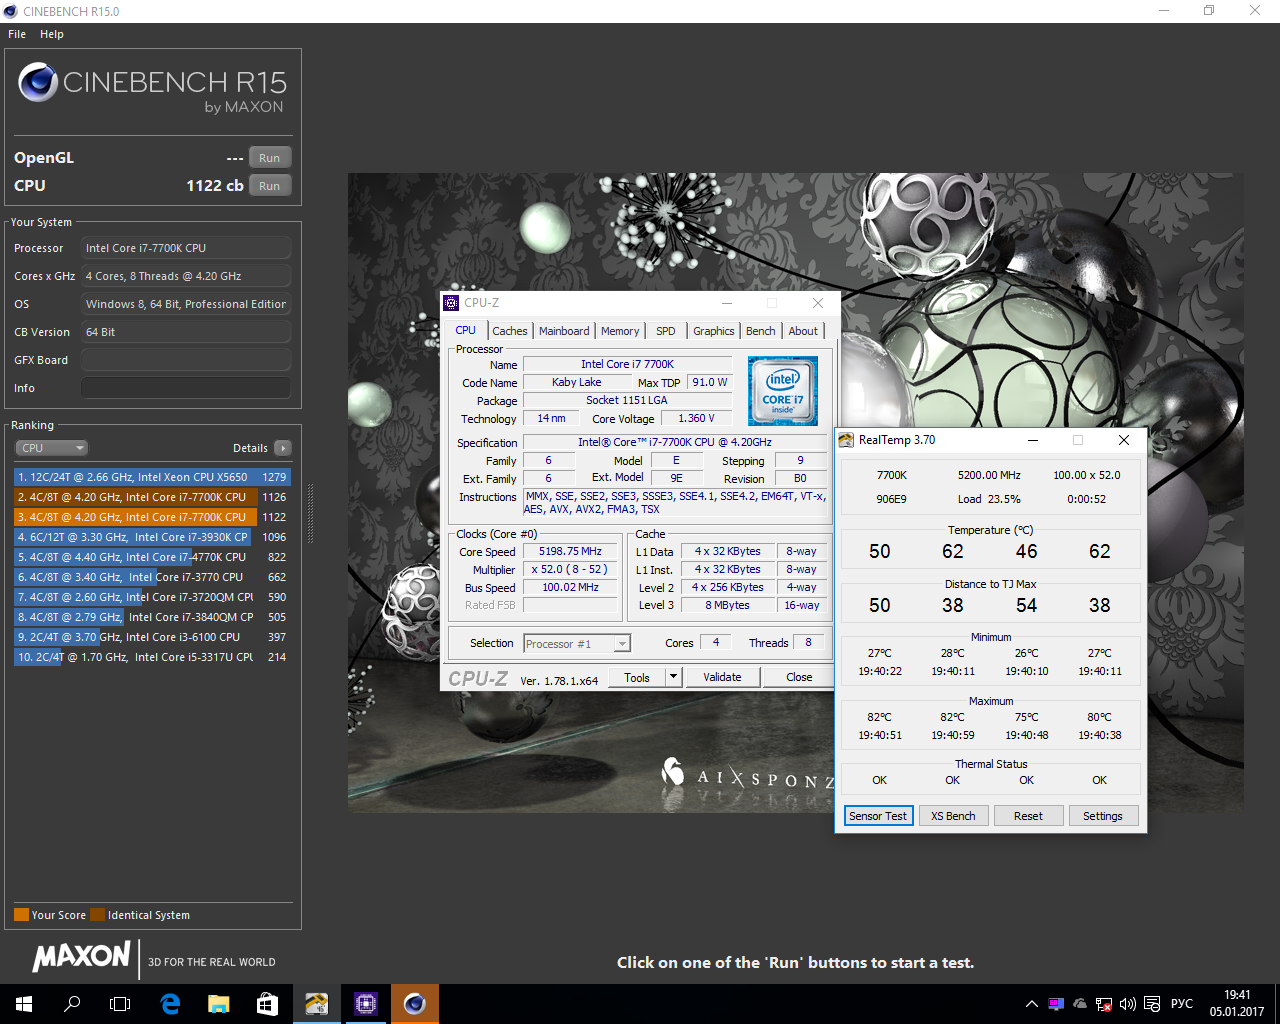
Task: Open the Processor #1 selection dropdown in CPU-Z
Action: click(x=577, y=644)
